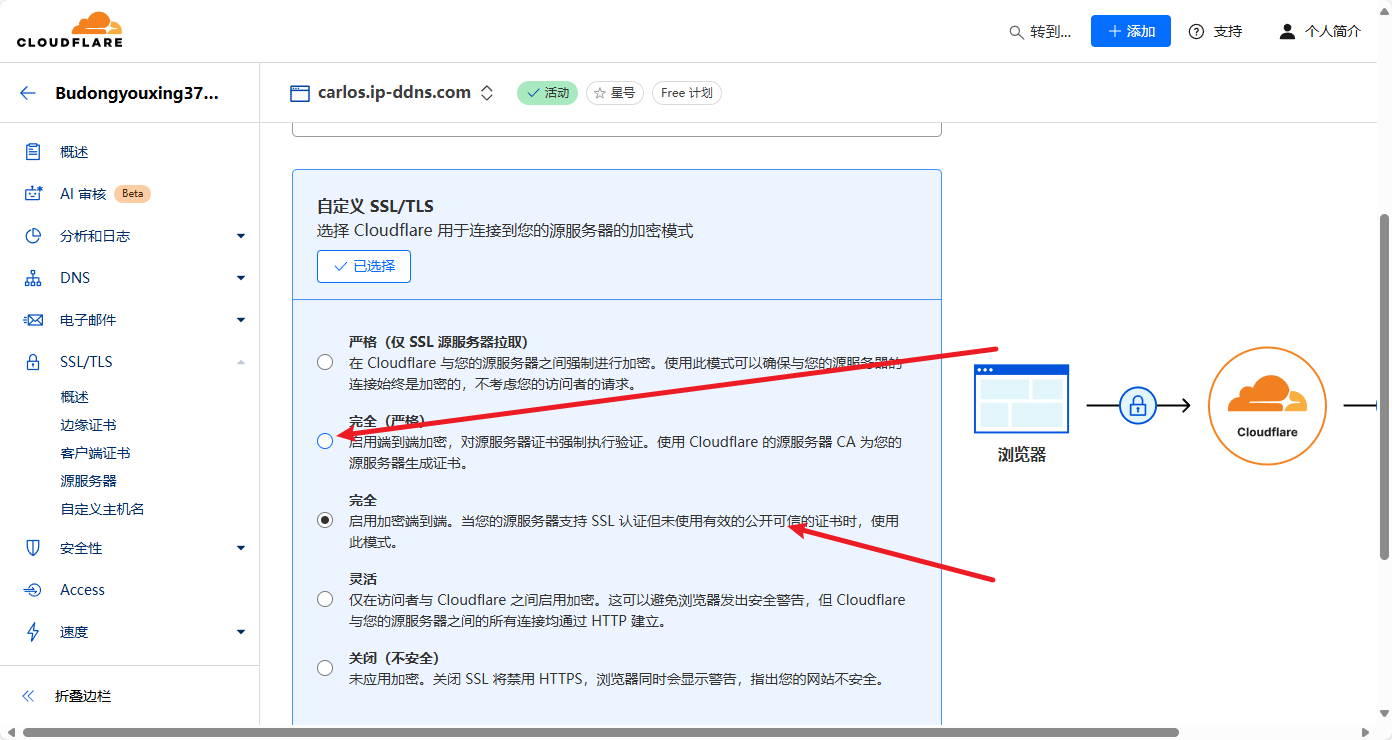The width and height of the screenshot is (1392, 740).
Task: Open the profile user icon
Action: coord(1287,32)
